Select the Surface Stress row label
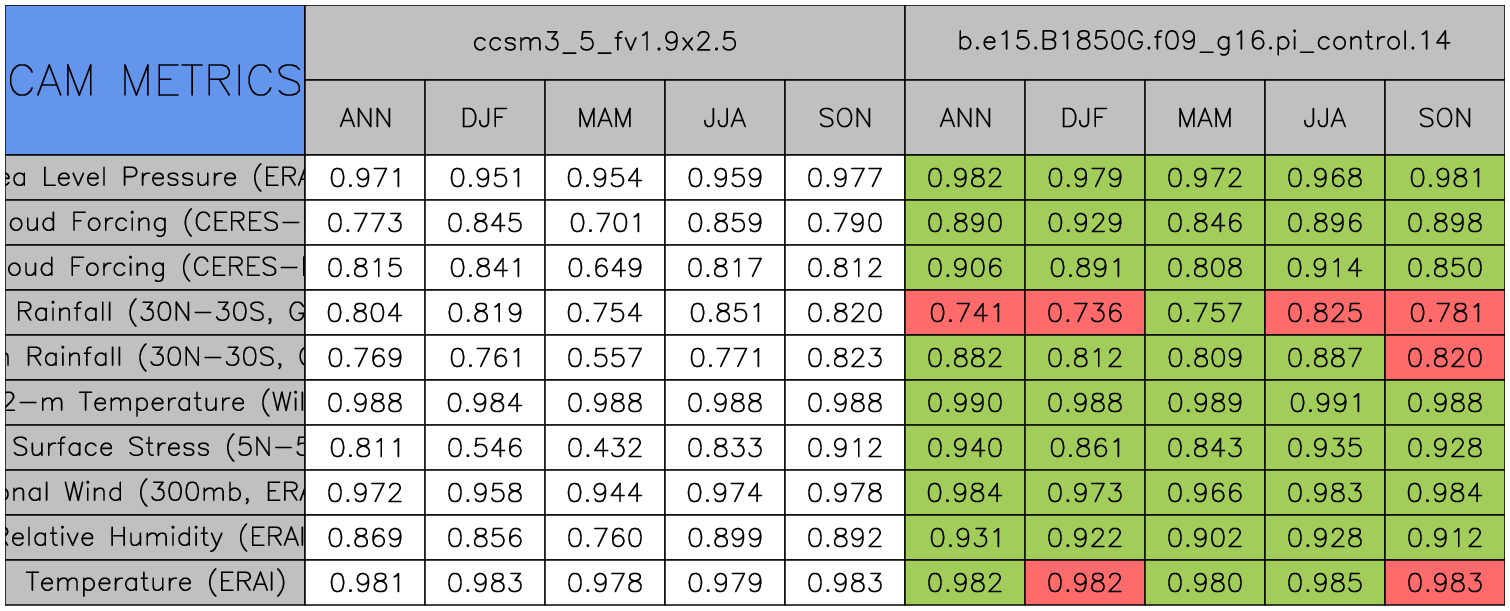1510x611 pixels. click(x=155, y=448)
